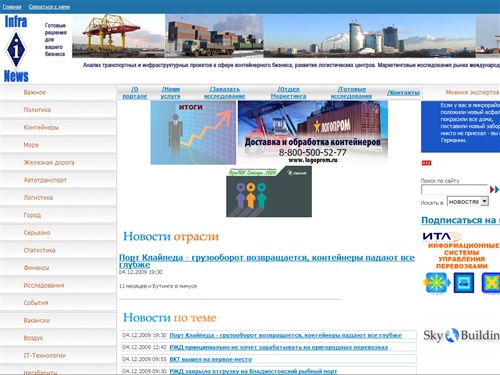Click 'Информационные системы управления перевозками' banner text
The image size is (500, 375).
click(464, 256)
